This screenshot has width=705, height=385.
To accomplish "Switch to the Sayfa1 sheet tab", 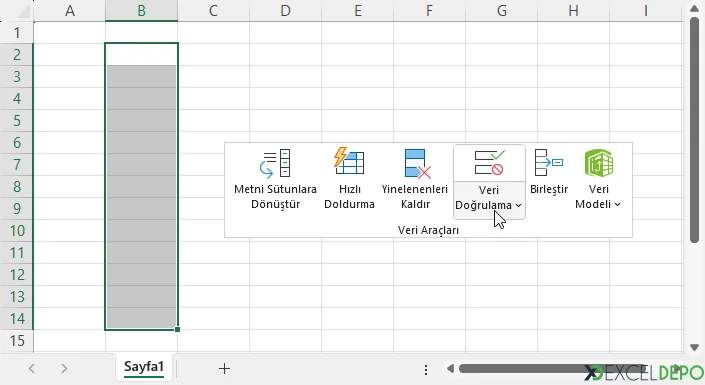I will click(x=144, y=367).
